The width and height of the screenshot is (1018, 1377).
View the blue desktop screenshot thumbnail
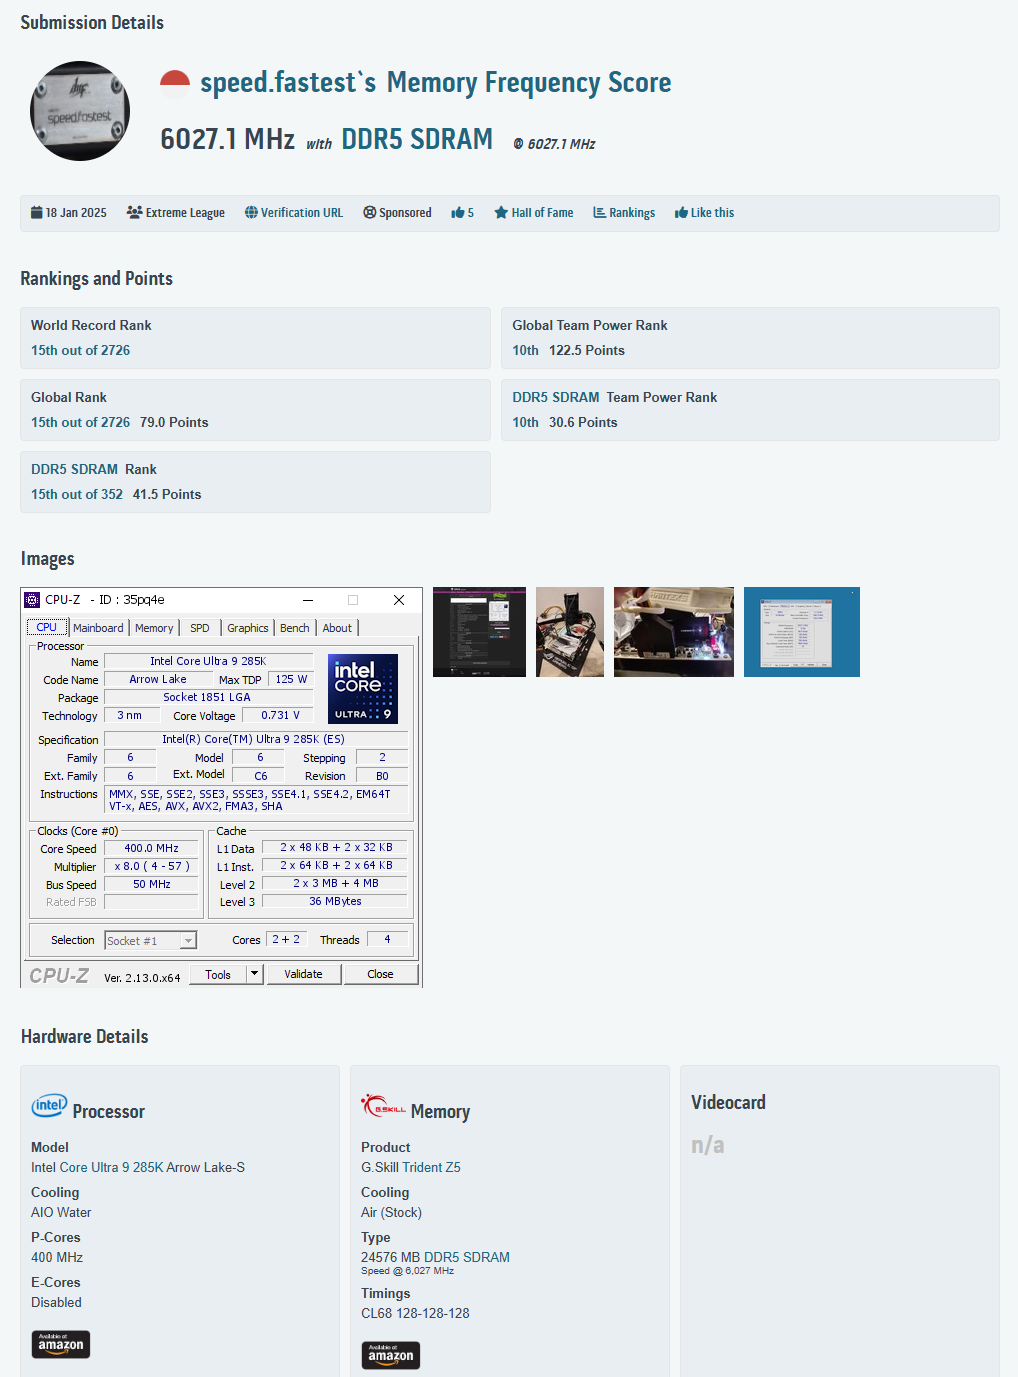click(801, 632)
